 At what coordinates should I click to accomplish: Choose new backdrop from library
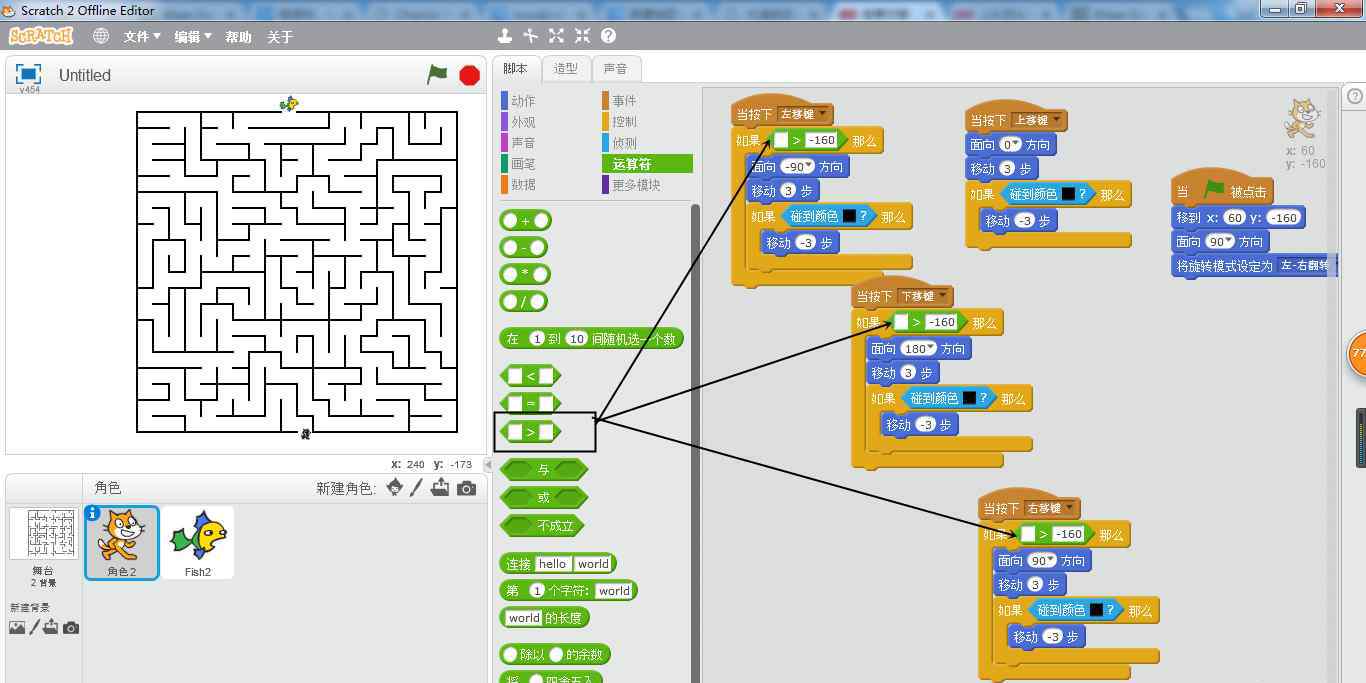pyautogui.click(x=17, y=628)
